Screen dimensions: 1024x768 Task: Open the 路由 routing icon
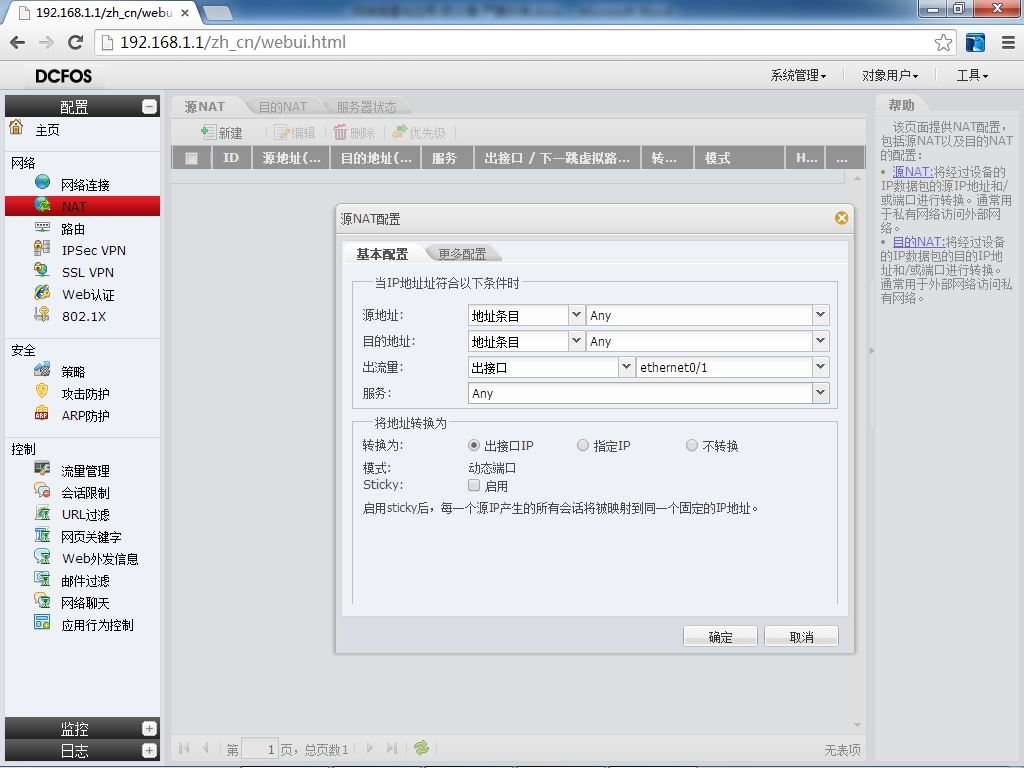(42, 227)
